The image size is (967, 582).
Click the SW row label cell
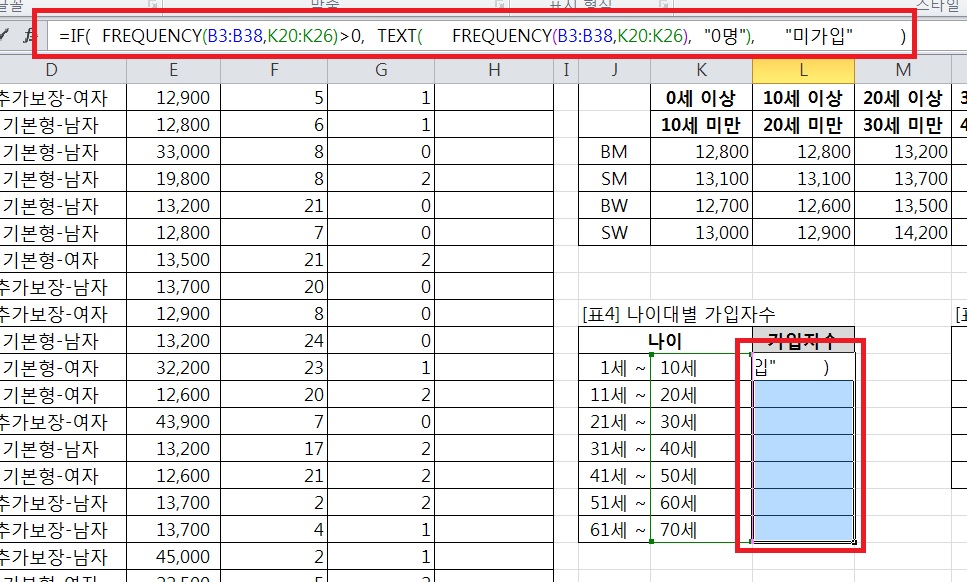tap(614, 233)
